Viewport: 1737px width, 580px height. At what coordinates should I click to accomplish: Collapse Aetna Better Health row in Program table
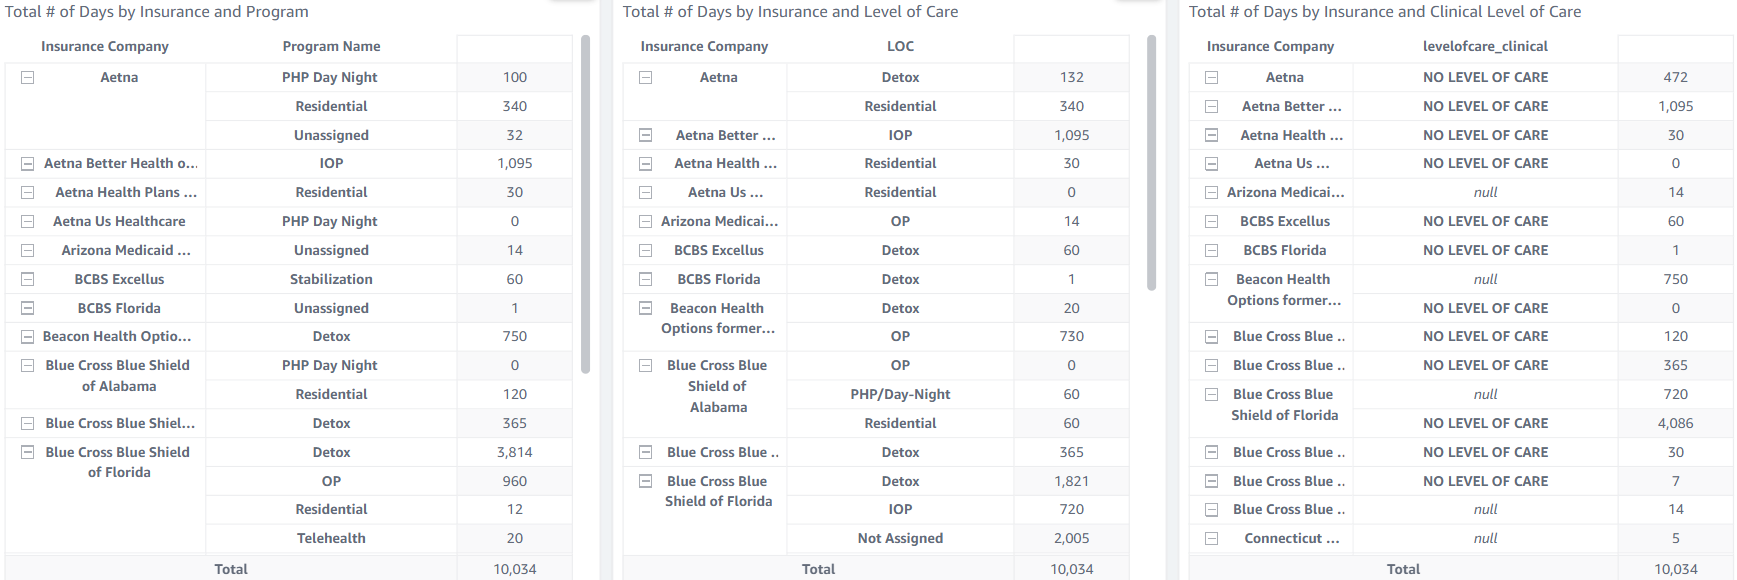click(28, 163)
